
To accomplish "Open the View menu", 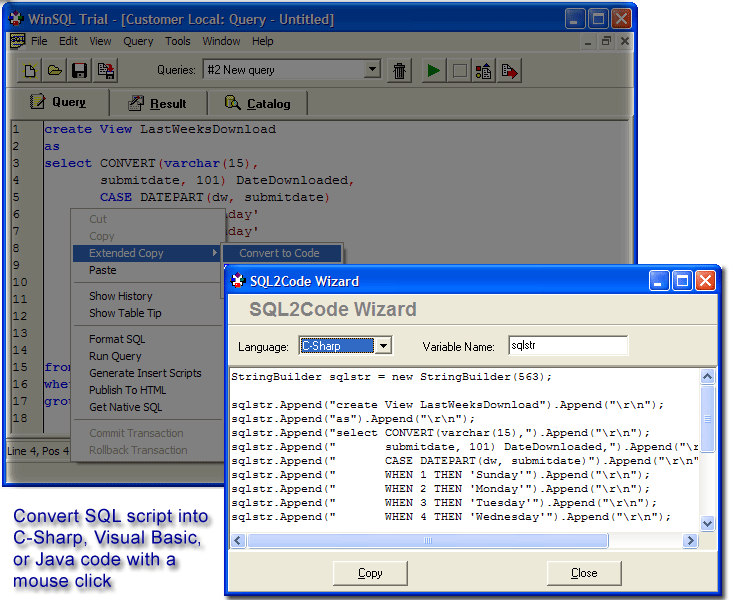I will (x=100, y=41).
